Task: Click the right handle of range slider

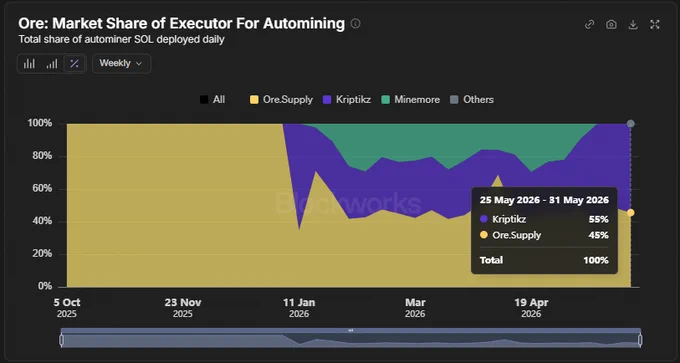Action: (x=640, y=340)
